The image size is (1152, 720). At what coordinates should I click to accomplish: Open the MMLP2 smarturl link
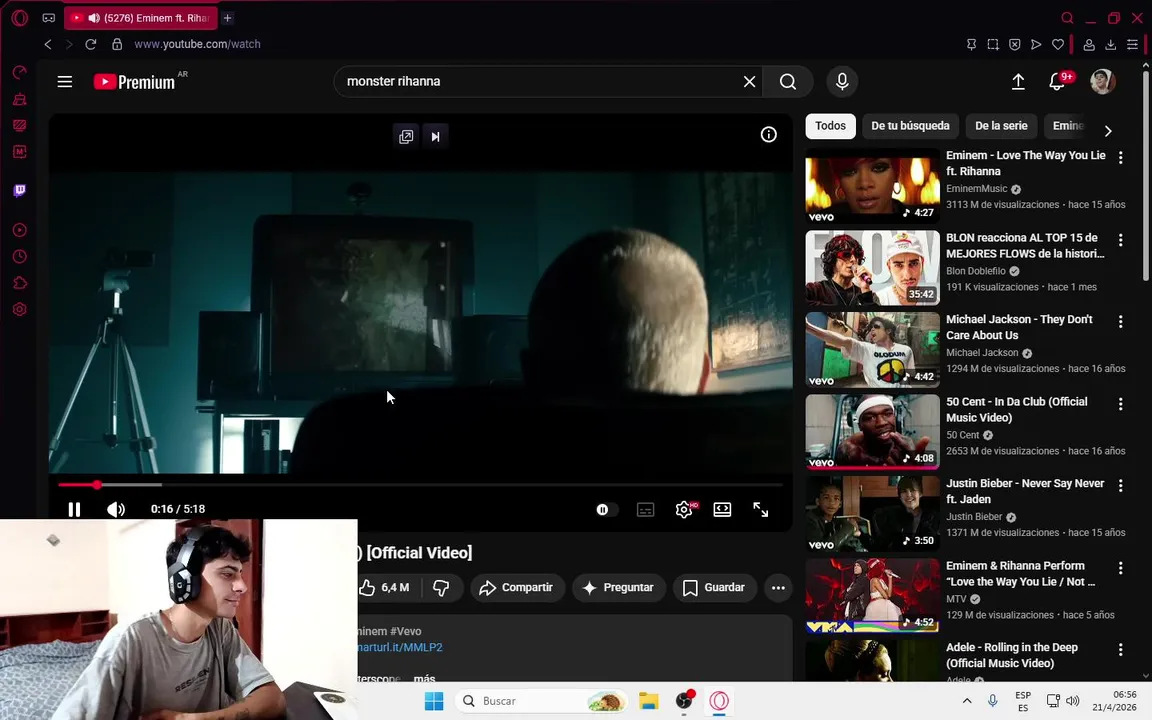pos(400,647)
